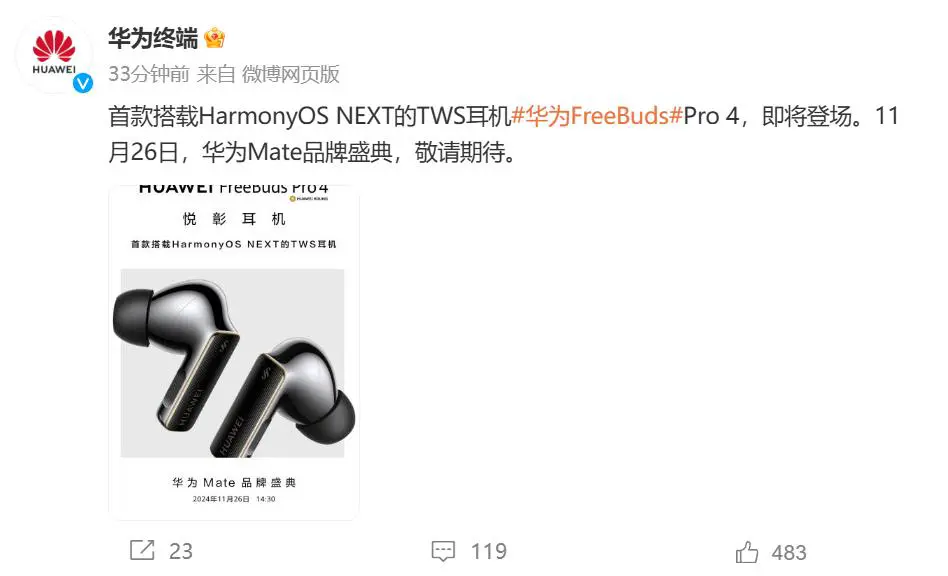The width and height of the screenshot is (948, 576).
Task: Click the 悦彰耳机 text in poster
Action: point(234,219)
